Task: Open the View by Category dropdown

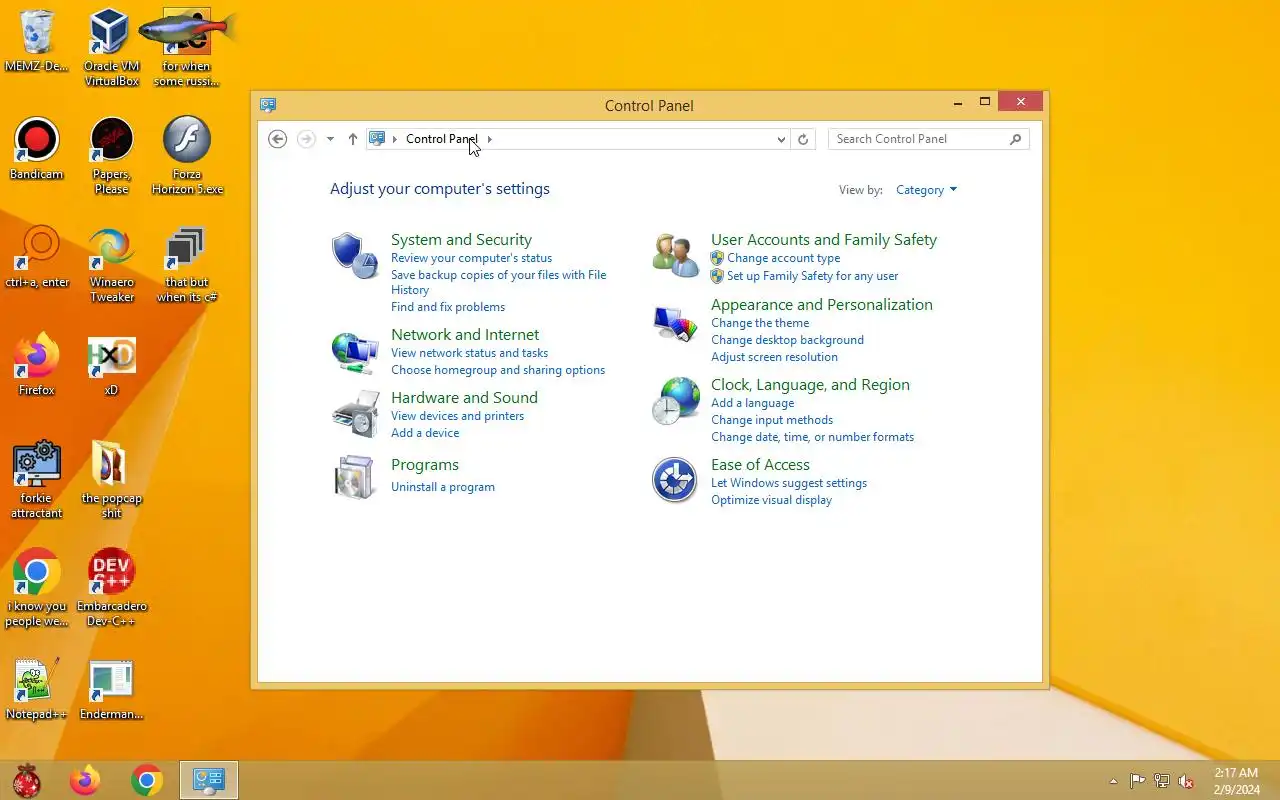Action: click(x=926, y=190)
